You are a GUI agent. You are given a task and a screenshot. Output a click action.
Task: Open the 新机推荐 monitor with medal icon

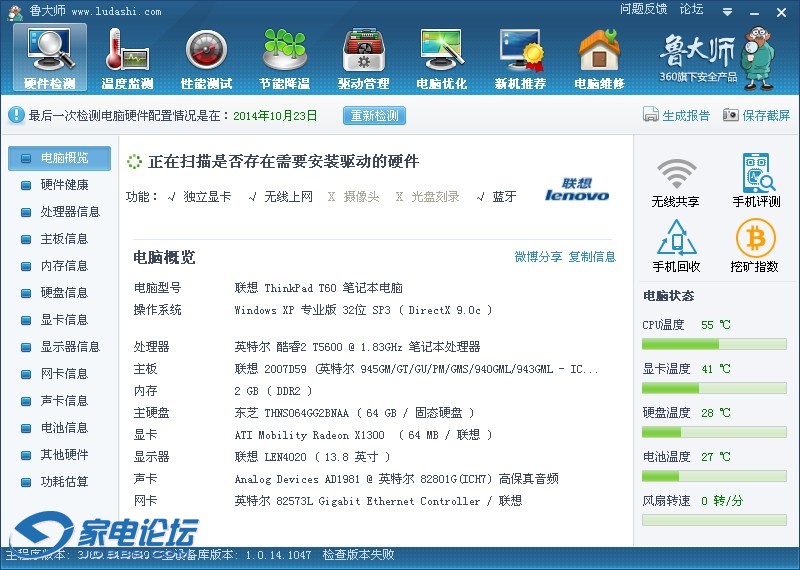(x=520, y=57)
